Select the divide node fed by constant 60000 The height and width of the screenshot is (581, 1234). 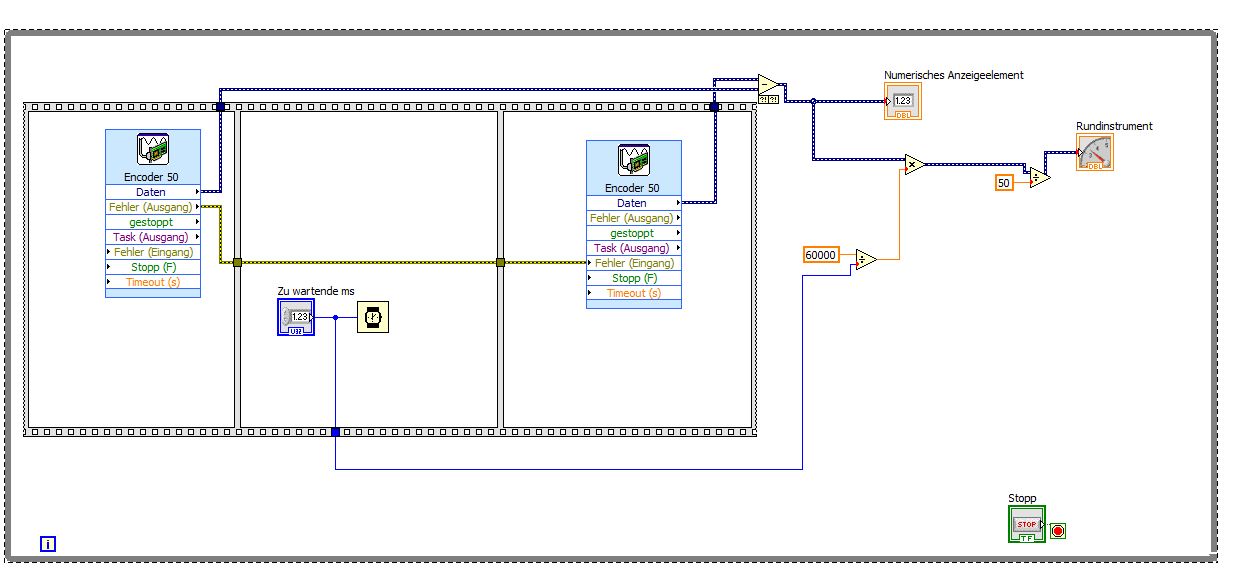(866, 260)
